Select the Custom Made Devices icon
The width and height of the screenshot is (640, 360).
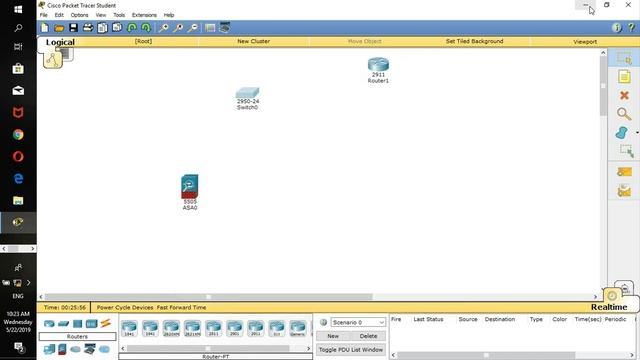coord(90,349)
